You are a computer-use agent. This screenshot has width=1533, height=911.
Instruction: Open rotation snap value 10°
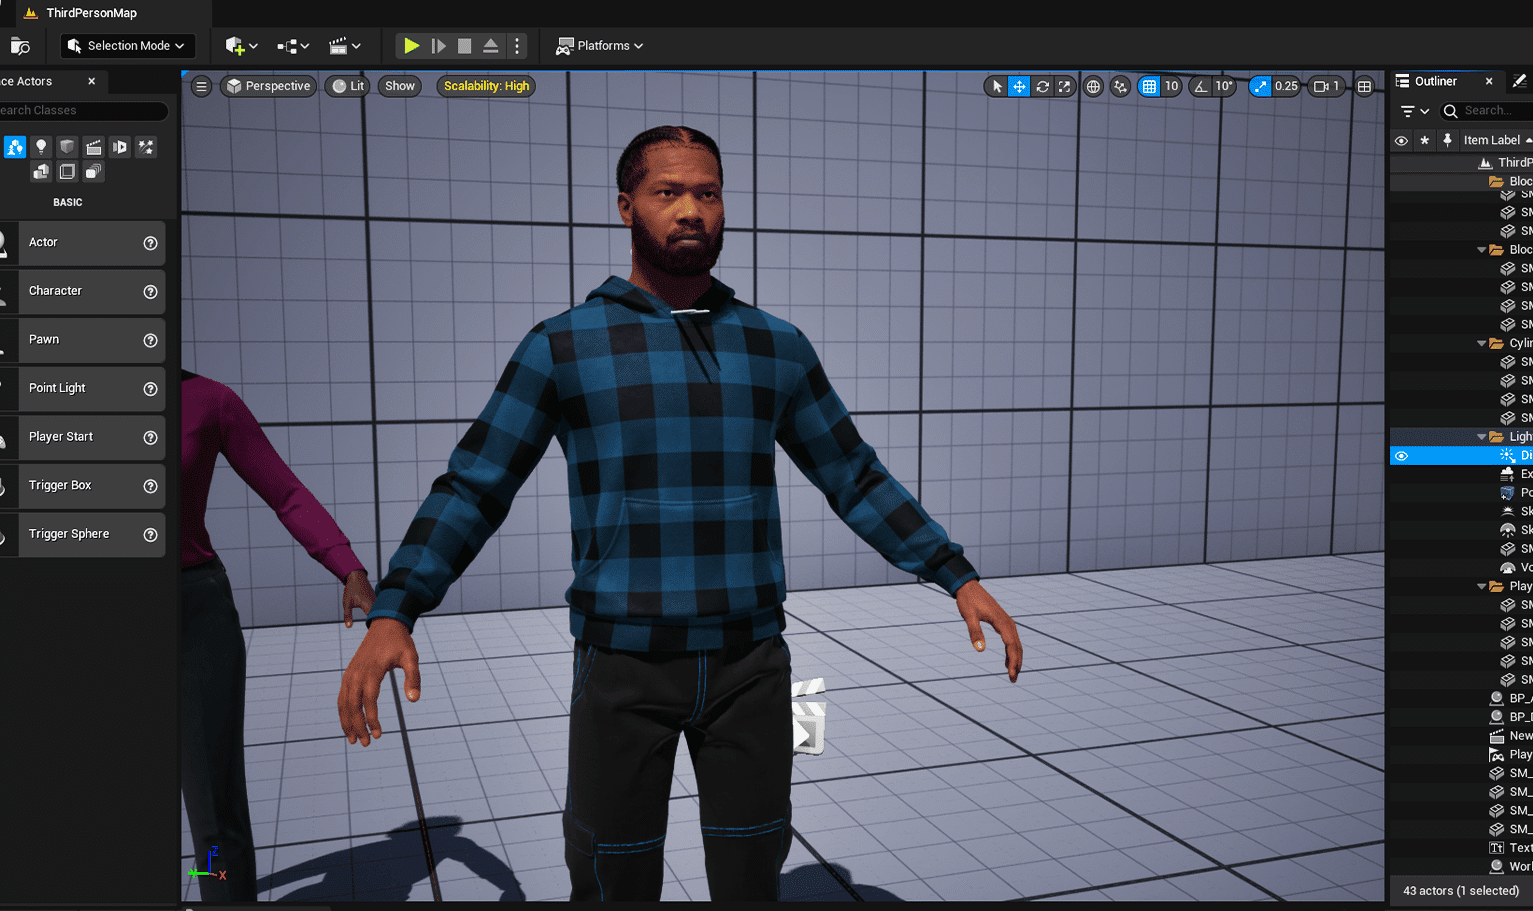tap(1224, 87)
